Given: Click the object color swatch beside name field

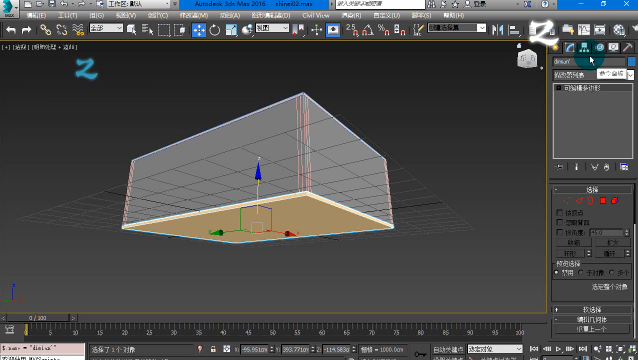Looking at the screenshot, I should tap(631, 61).
